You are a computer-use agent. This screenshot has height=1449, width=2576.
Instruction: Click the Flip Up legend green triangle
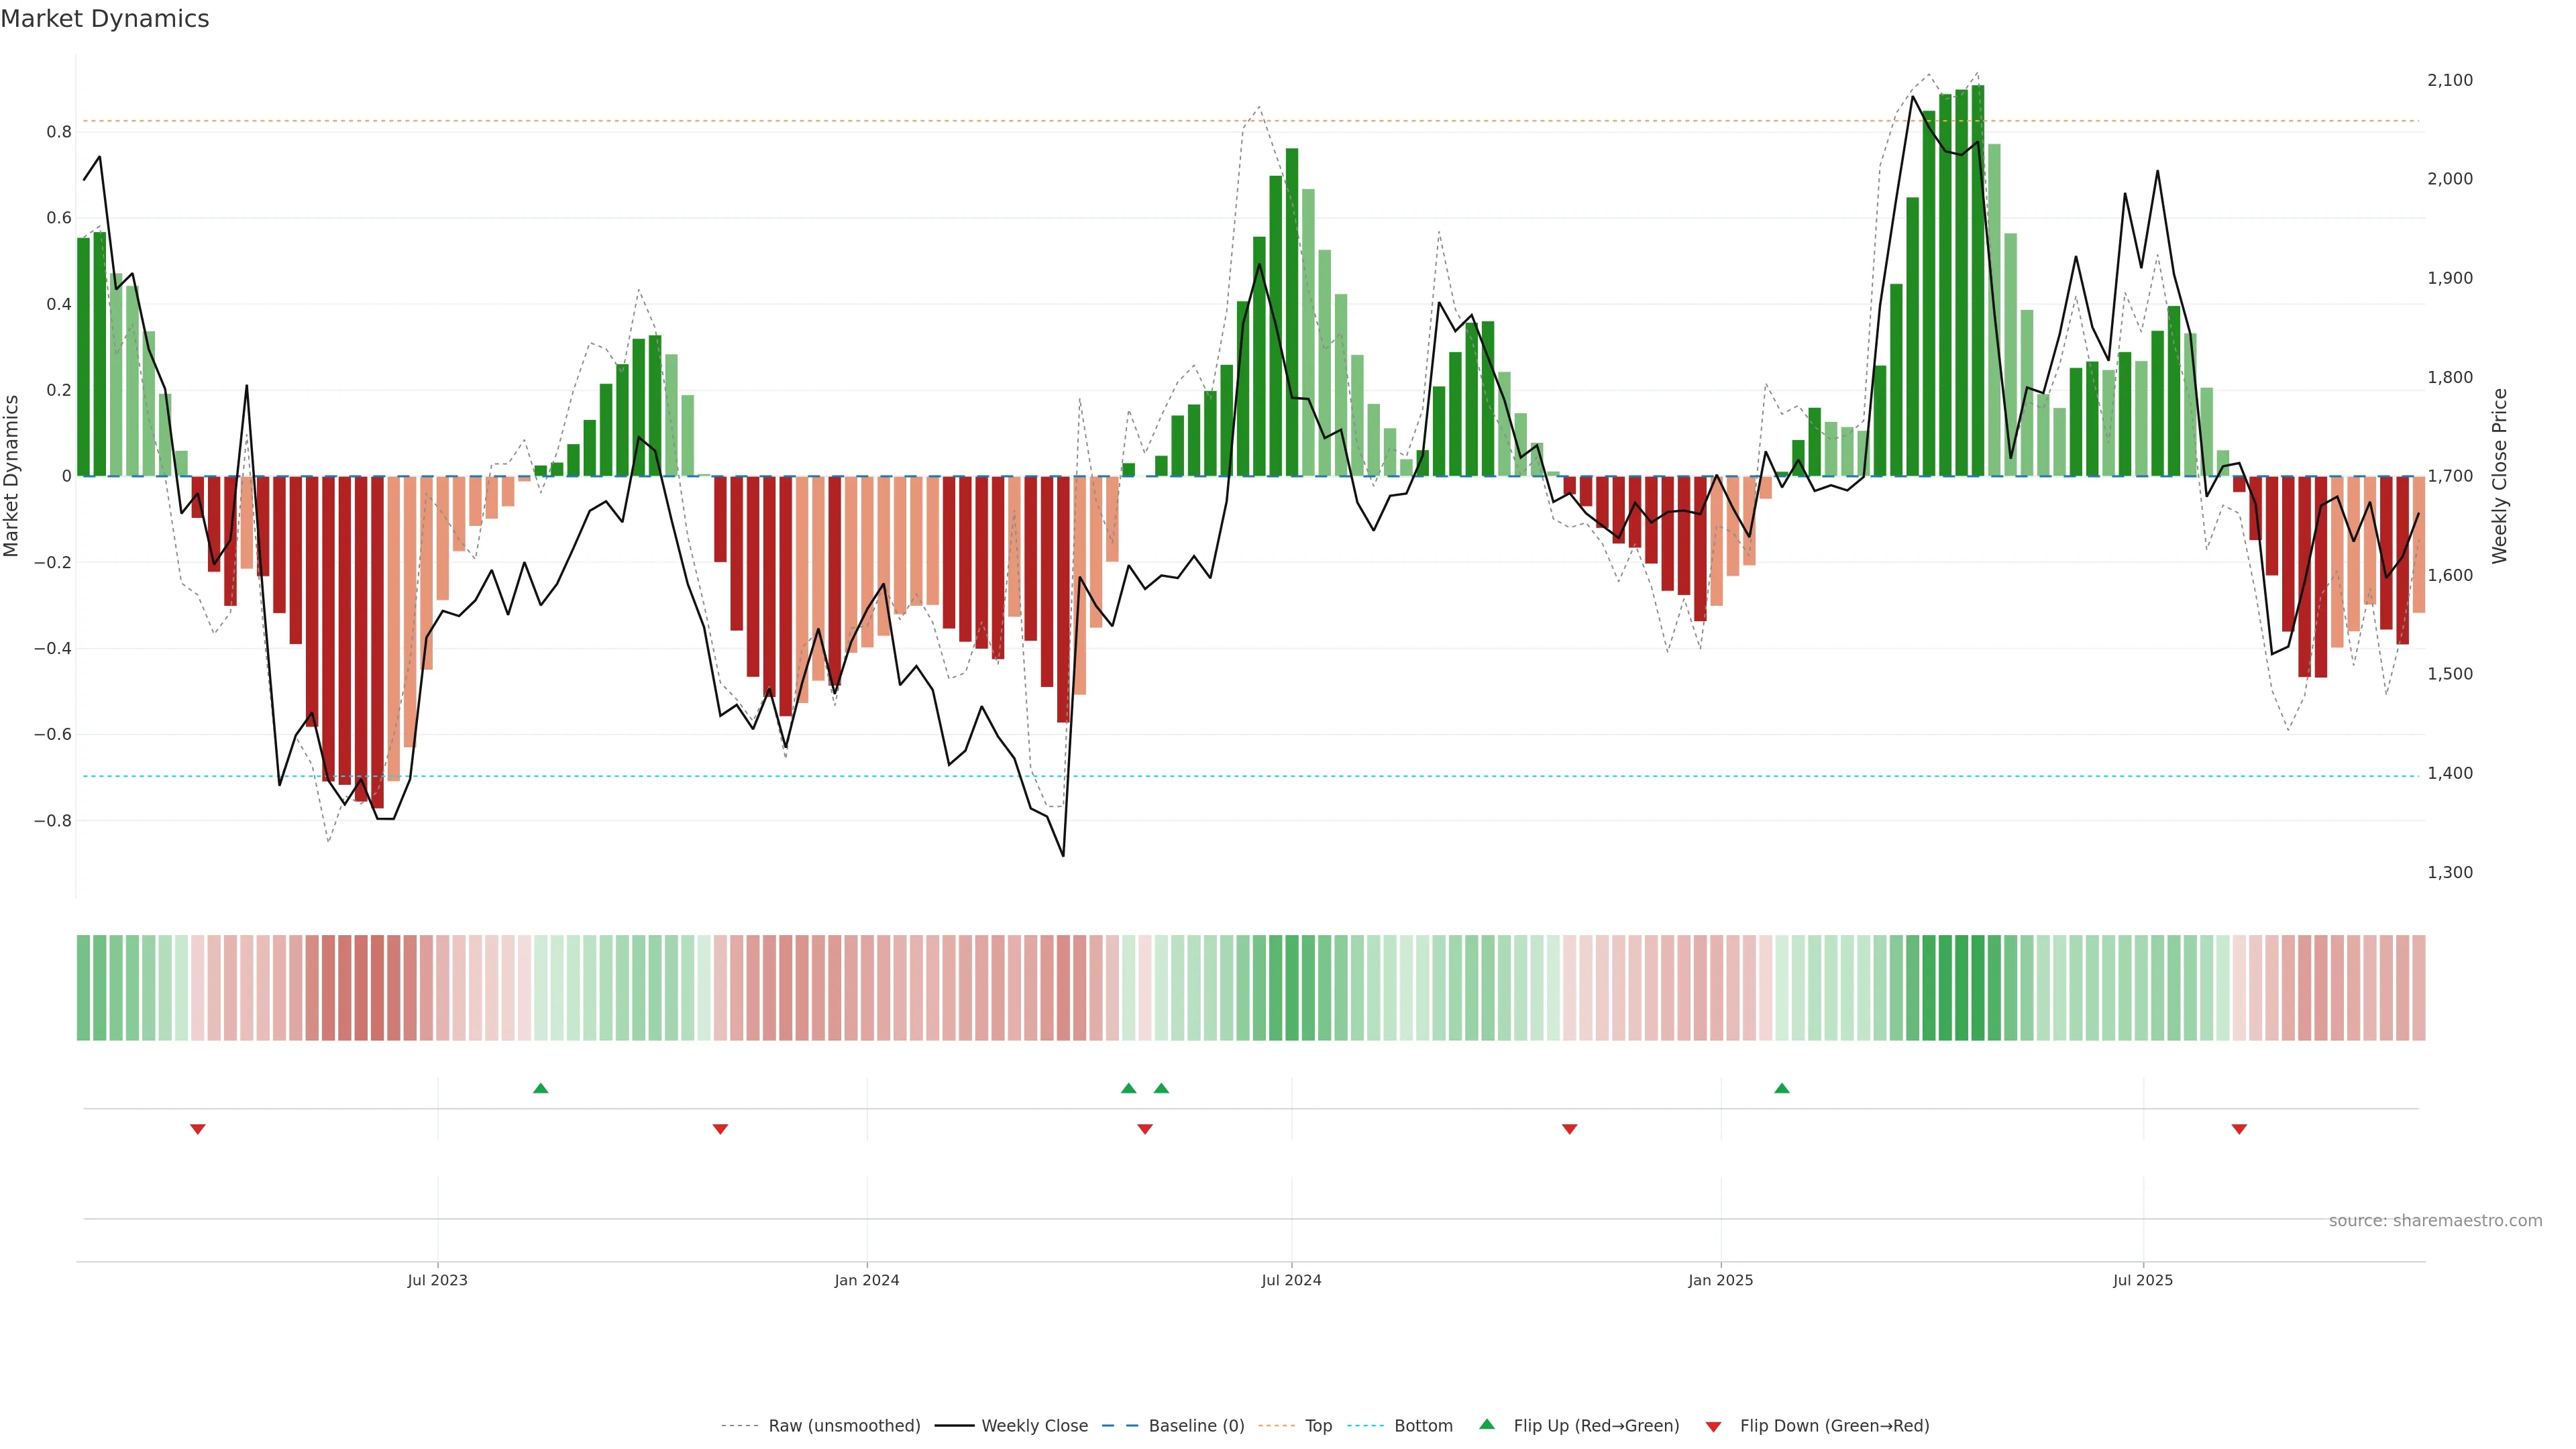[1486, 1424]
